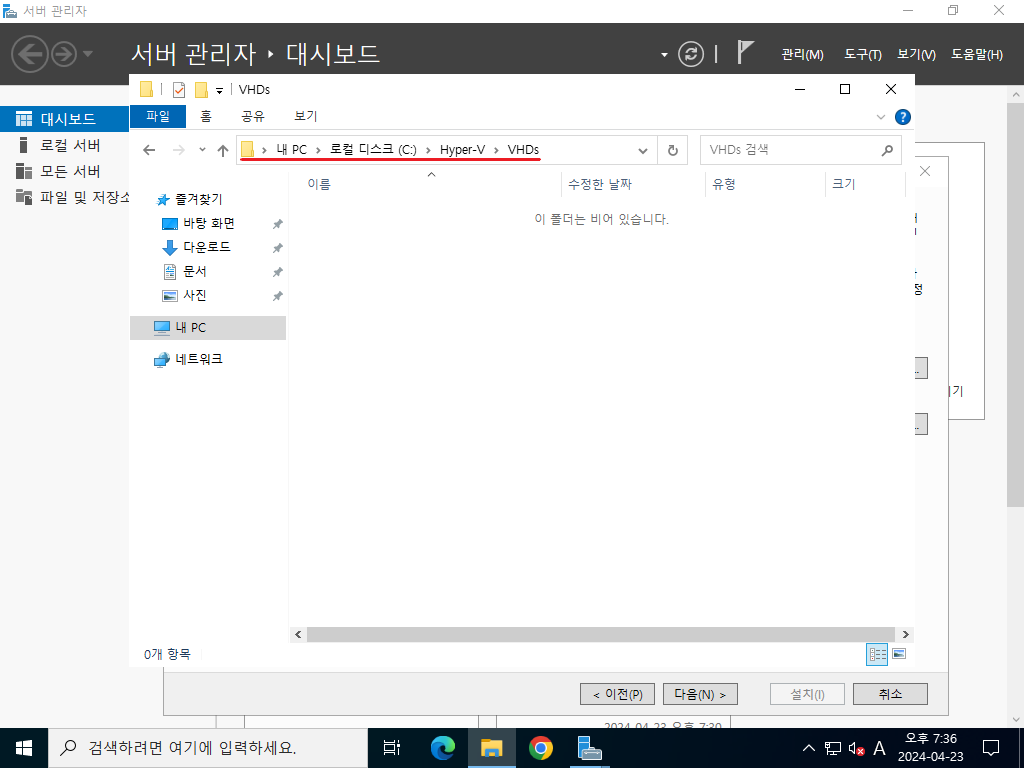Go back in the Explorer window
This screenshot has width=1024, height=768.
[x=150, y=150]
